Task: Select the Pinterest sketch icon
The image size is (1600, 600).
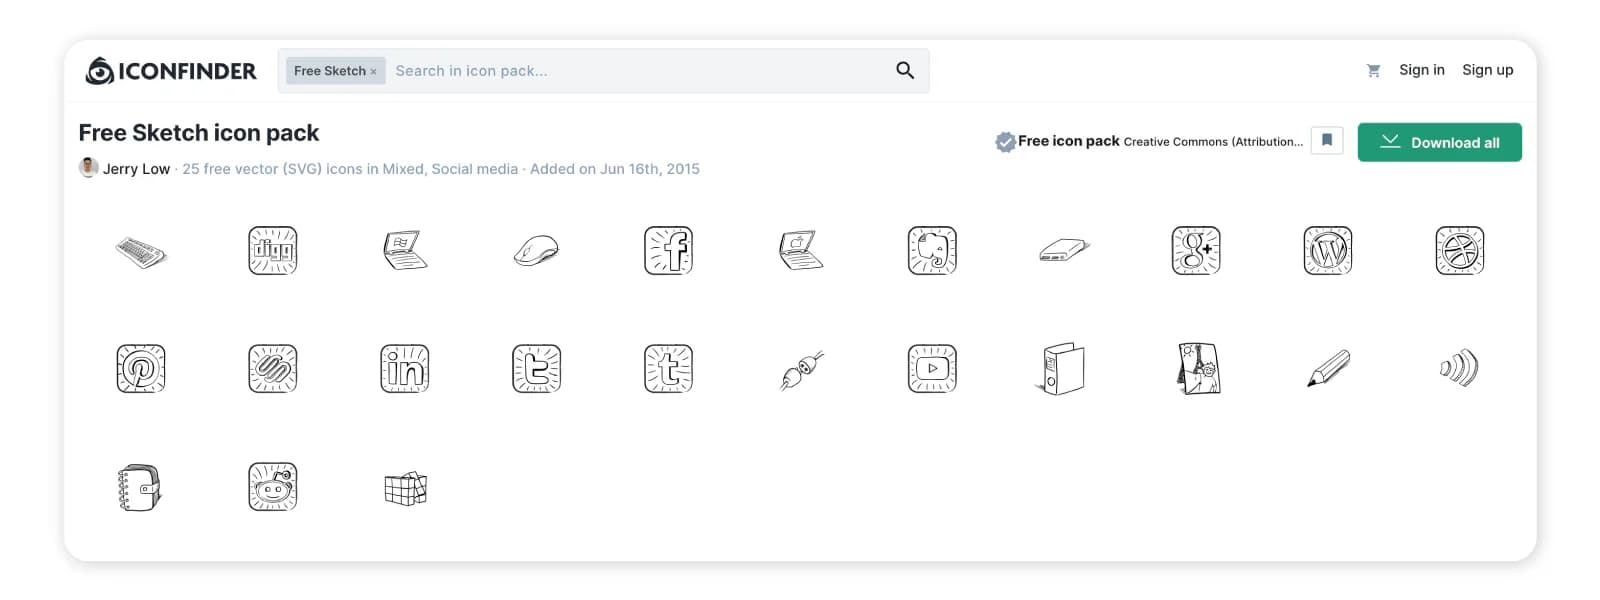Action: (141, 369)
